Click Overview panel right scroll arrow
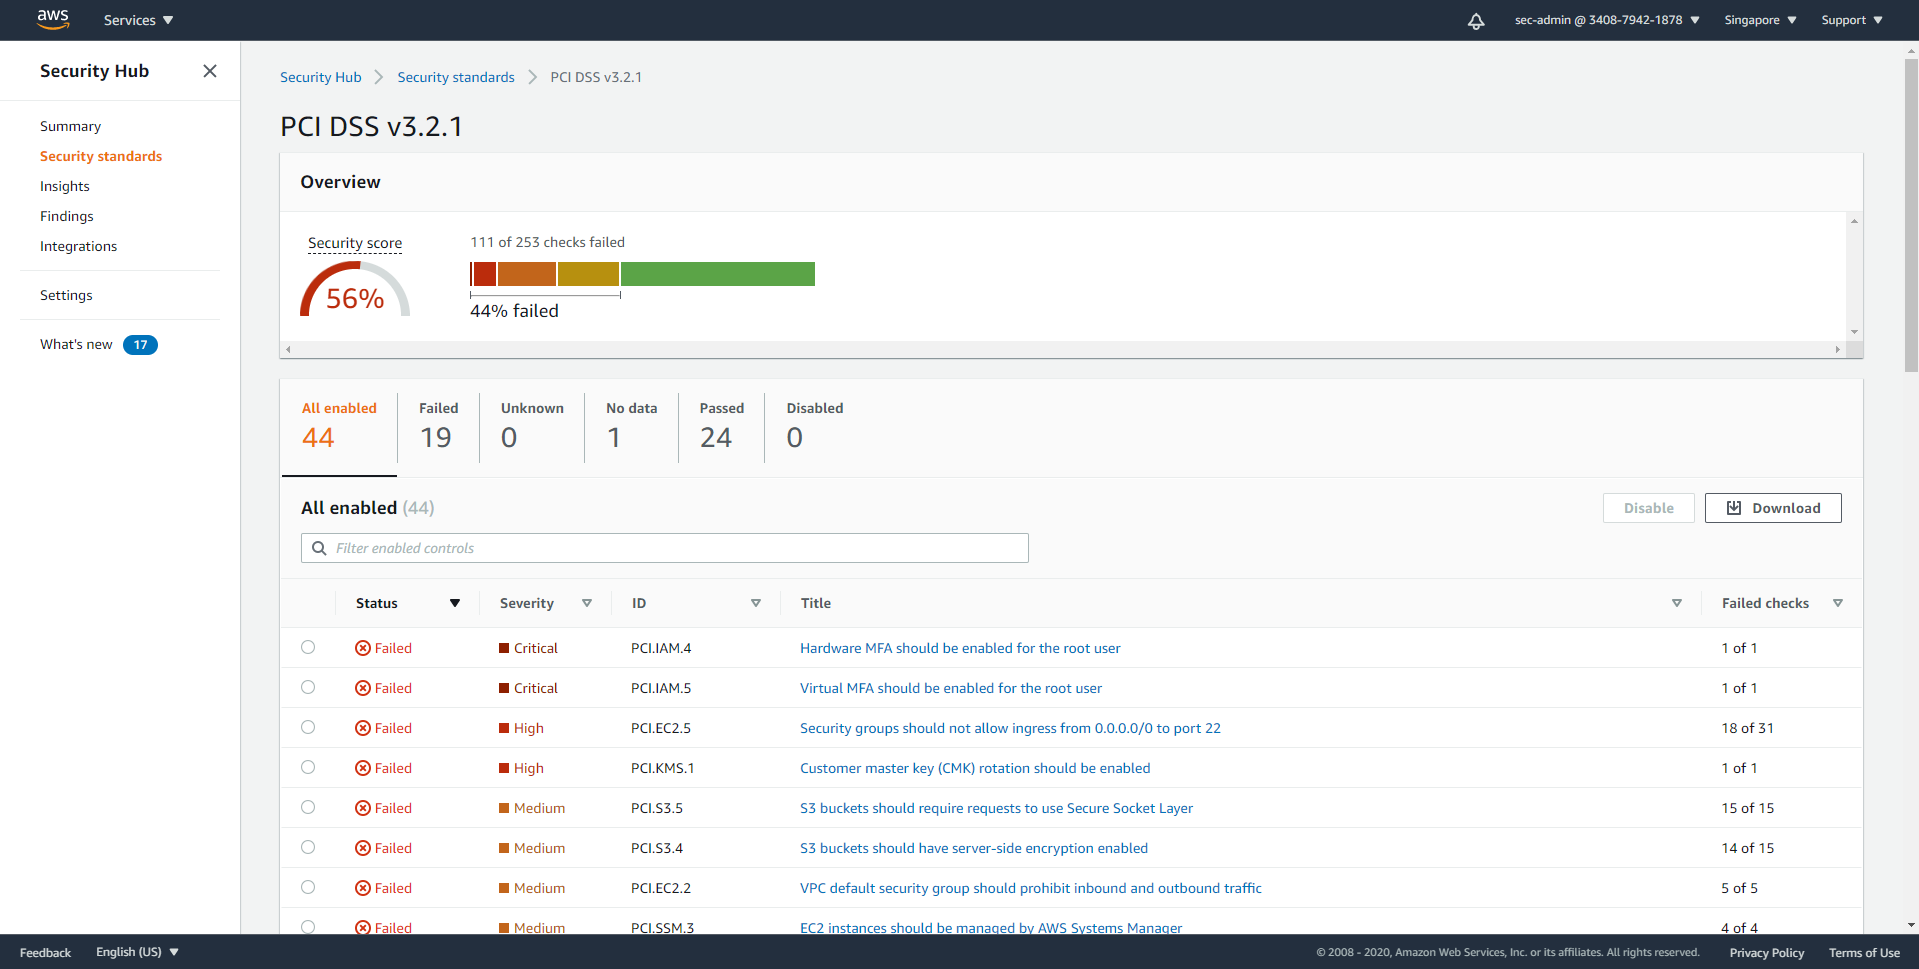Screen dimensions: 1919x969 [x=1837, y=350]
